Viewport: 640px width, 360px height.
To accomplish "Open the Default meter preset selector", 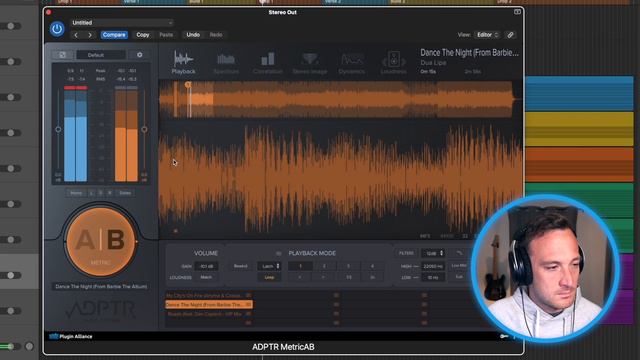I will [x=100, y=55].
